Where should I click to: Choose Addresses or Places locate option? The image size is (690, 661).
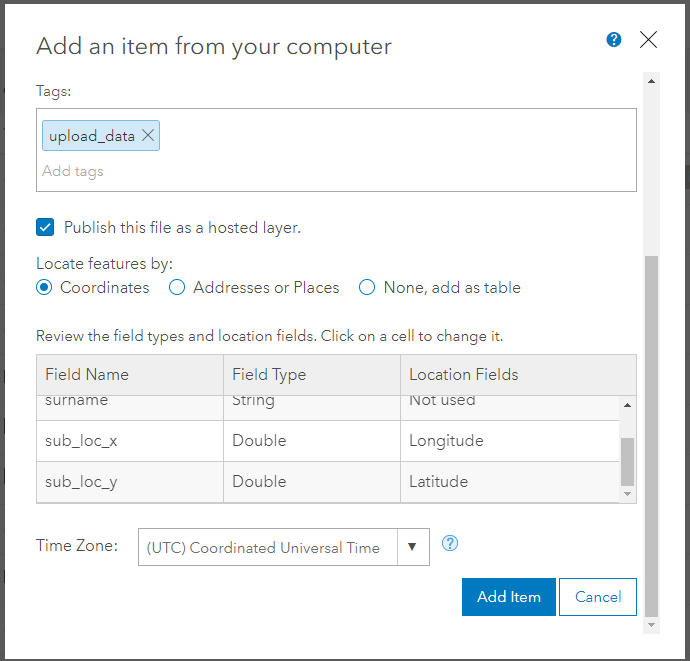(x=177, y=288)
